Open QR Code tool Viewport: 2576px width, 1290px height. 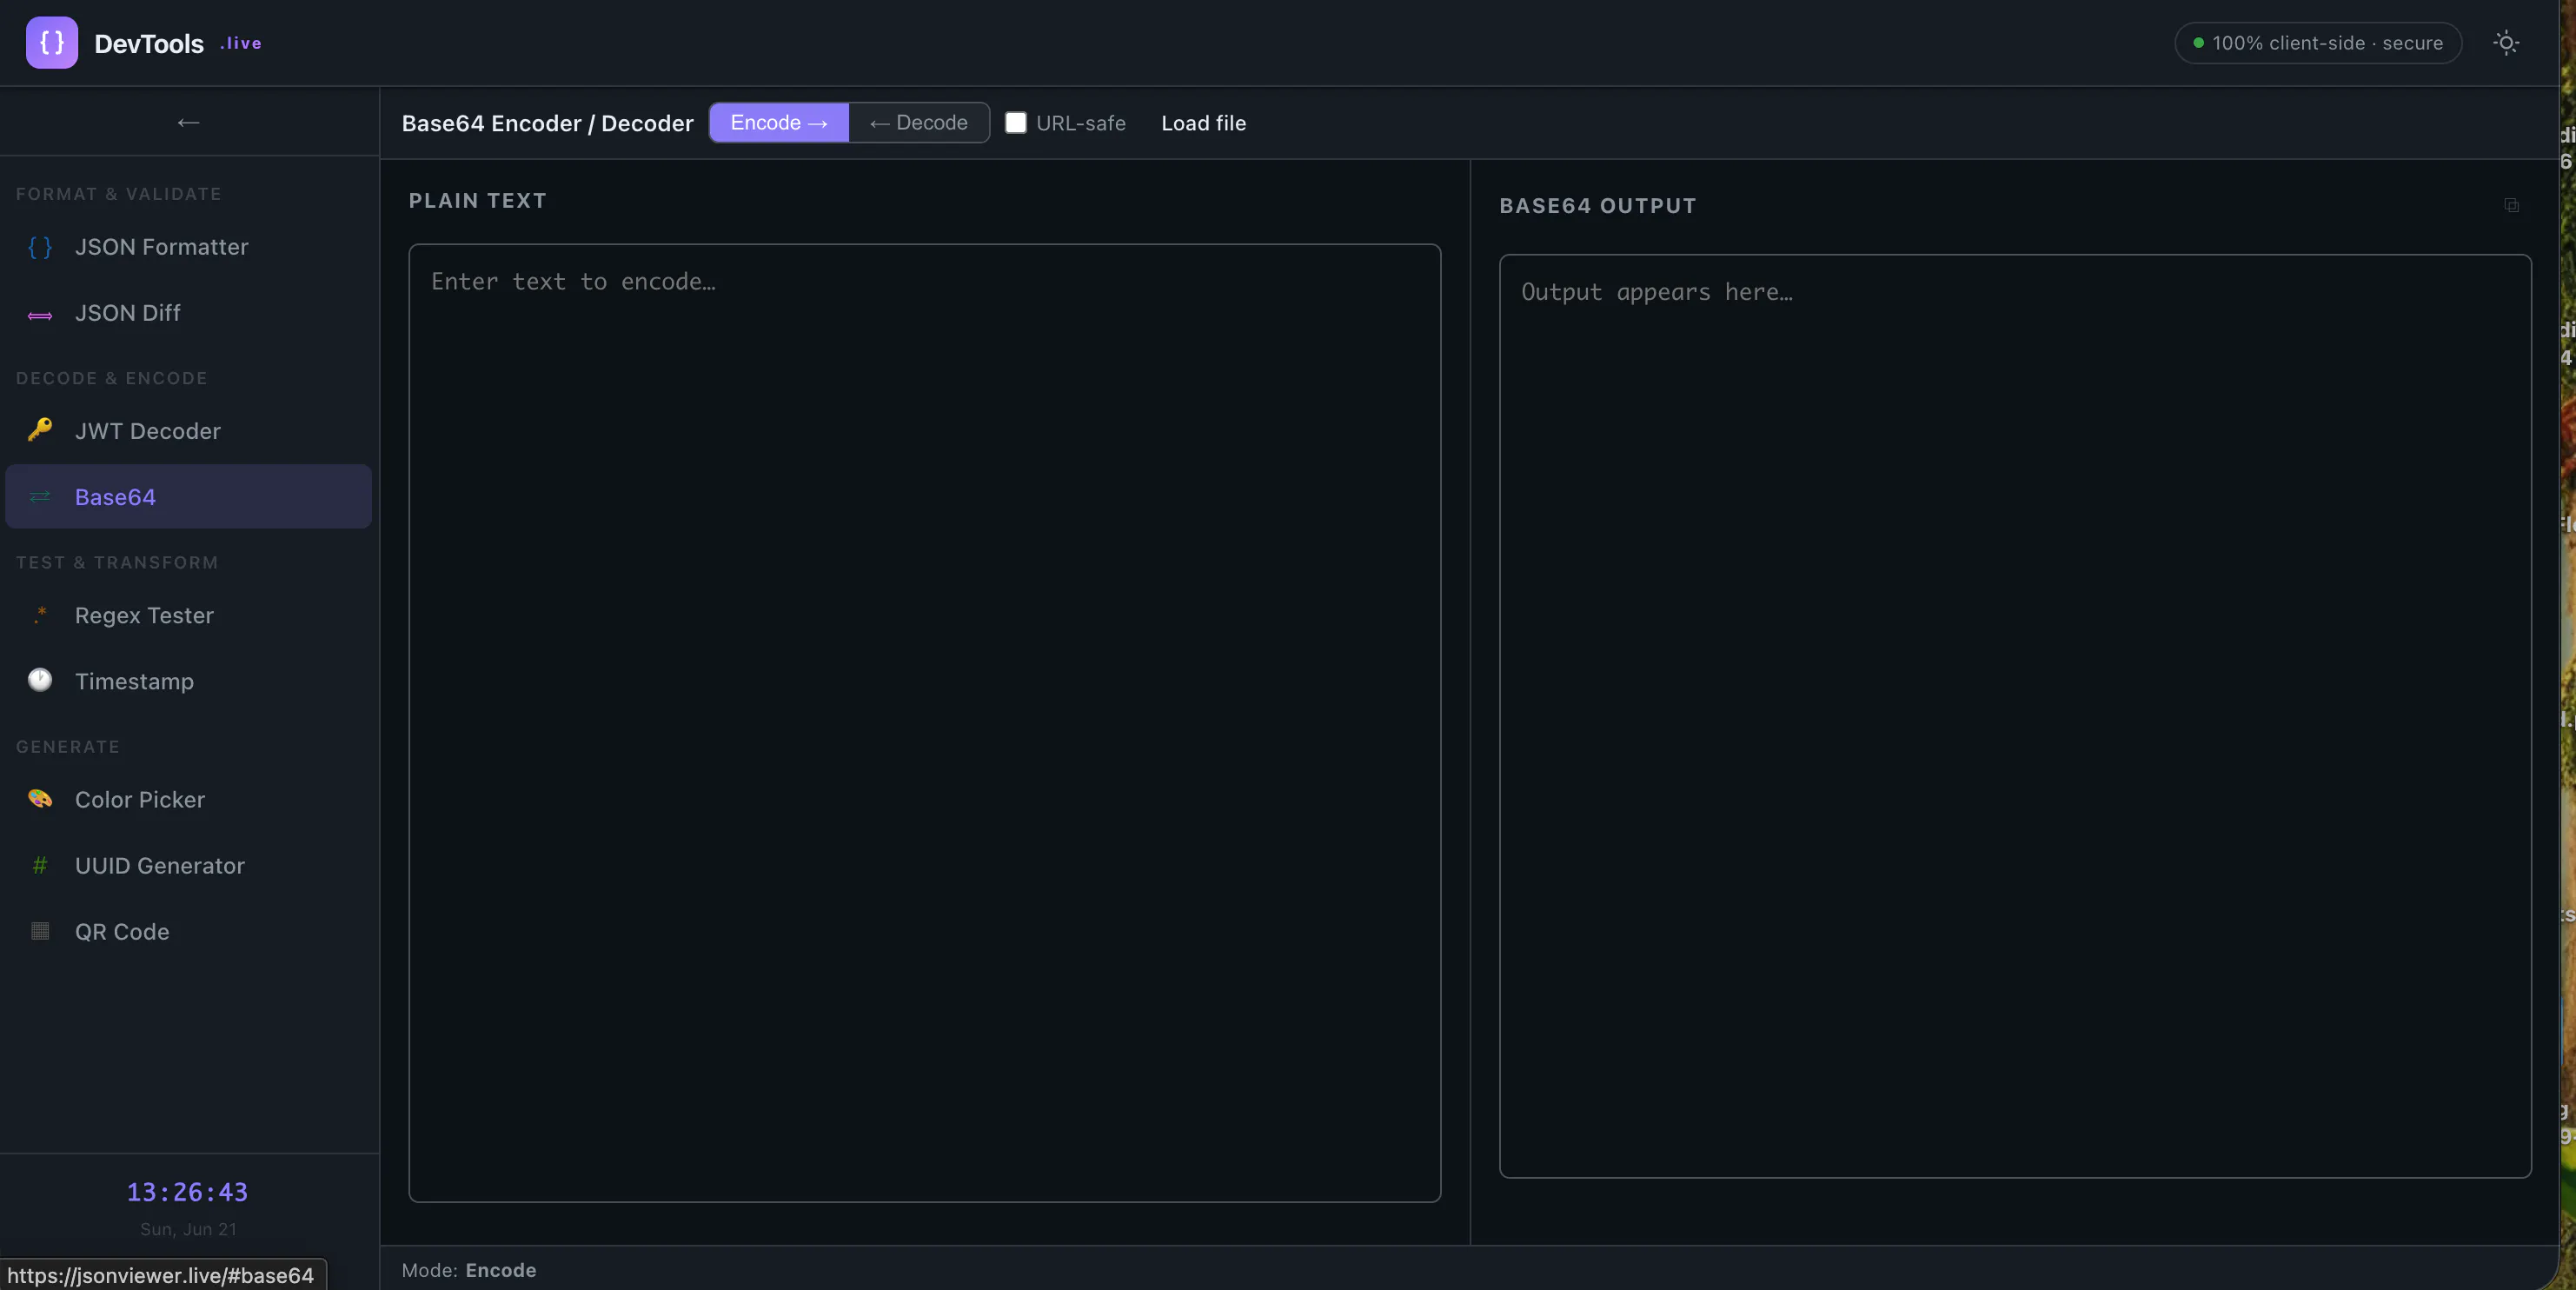[188, 931]
